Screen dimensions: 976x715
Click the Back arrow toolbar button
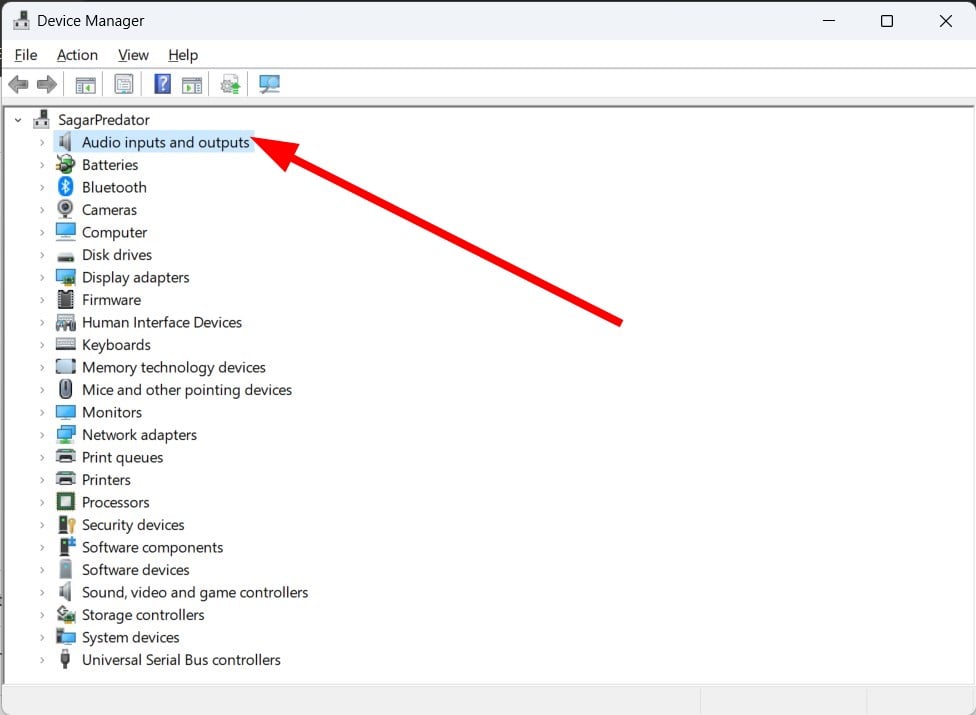coord(19,84)
